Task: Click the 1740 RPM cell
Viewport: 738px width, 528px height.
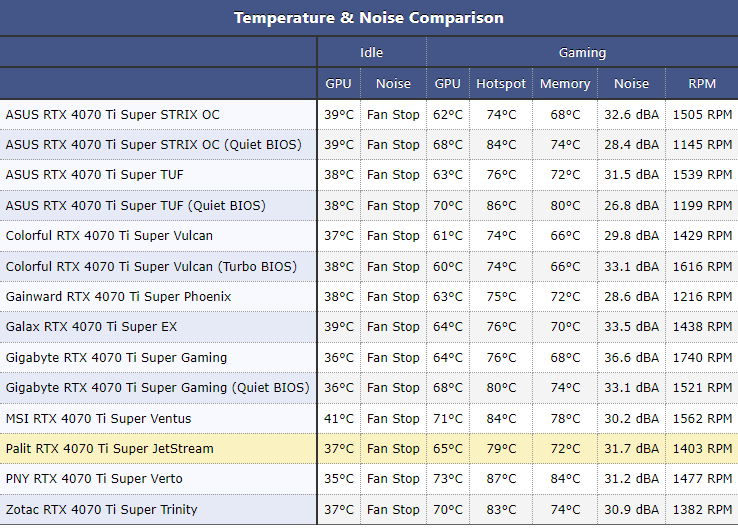Action: click(702, 358)
